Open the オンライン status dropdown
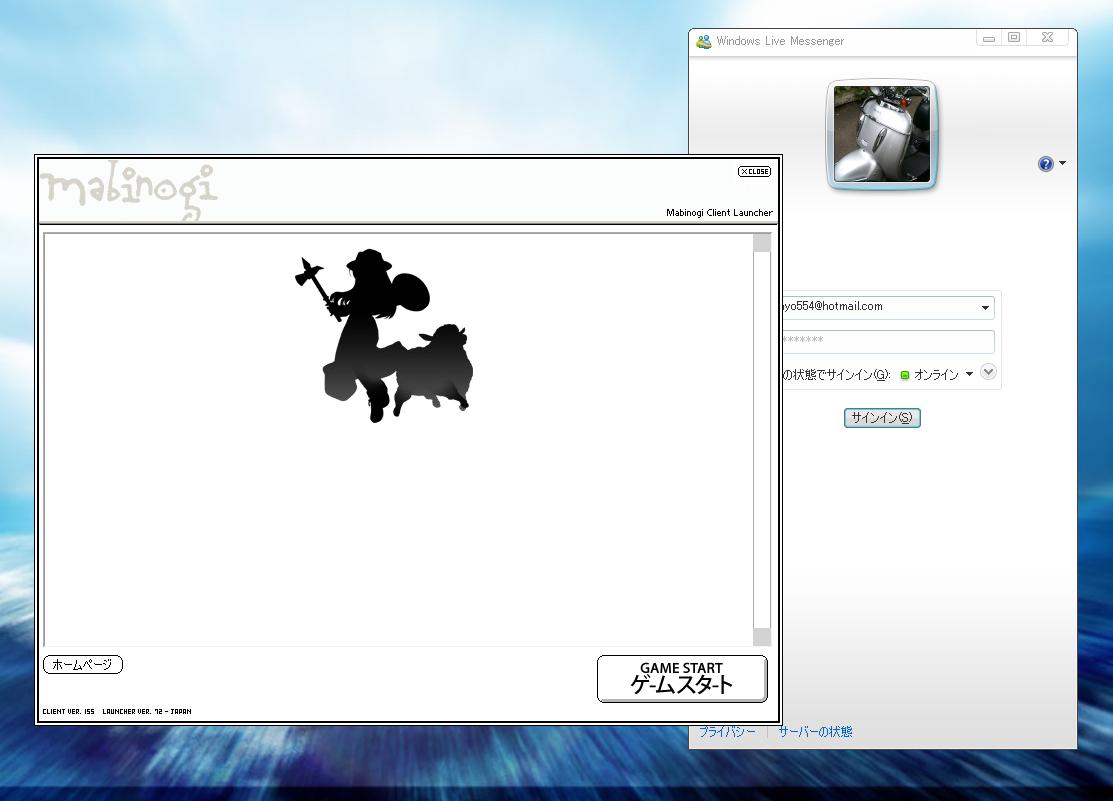 pos(936,375)
